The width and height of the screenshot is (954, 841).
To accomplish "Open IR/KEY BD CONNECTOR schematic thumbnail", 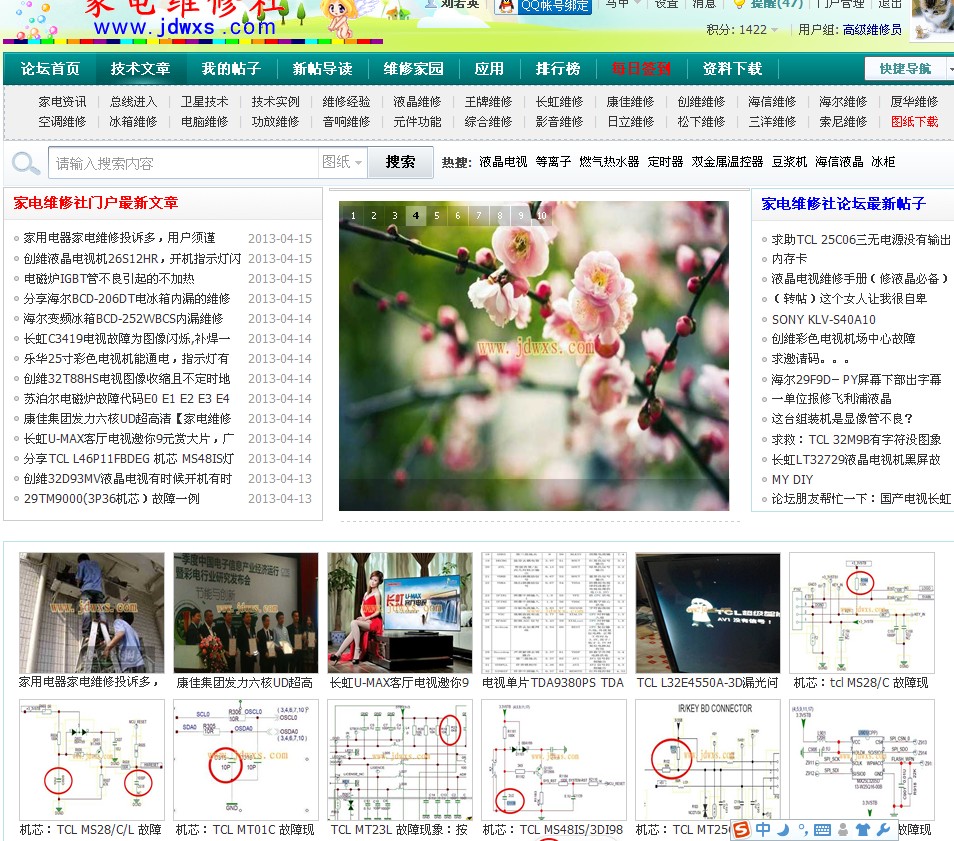I will 708,760.
